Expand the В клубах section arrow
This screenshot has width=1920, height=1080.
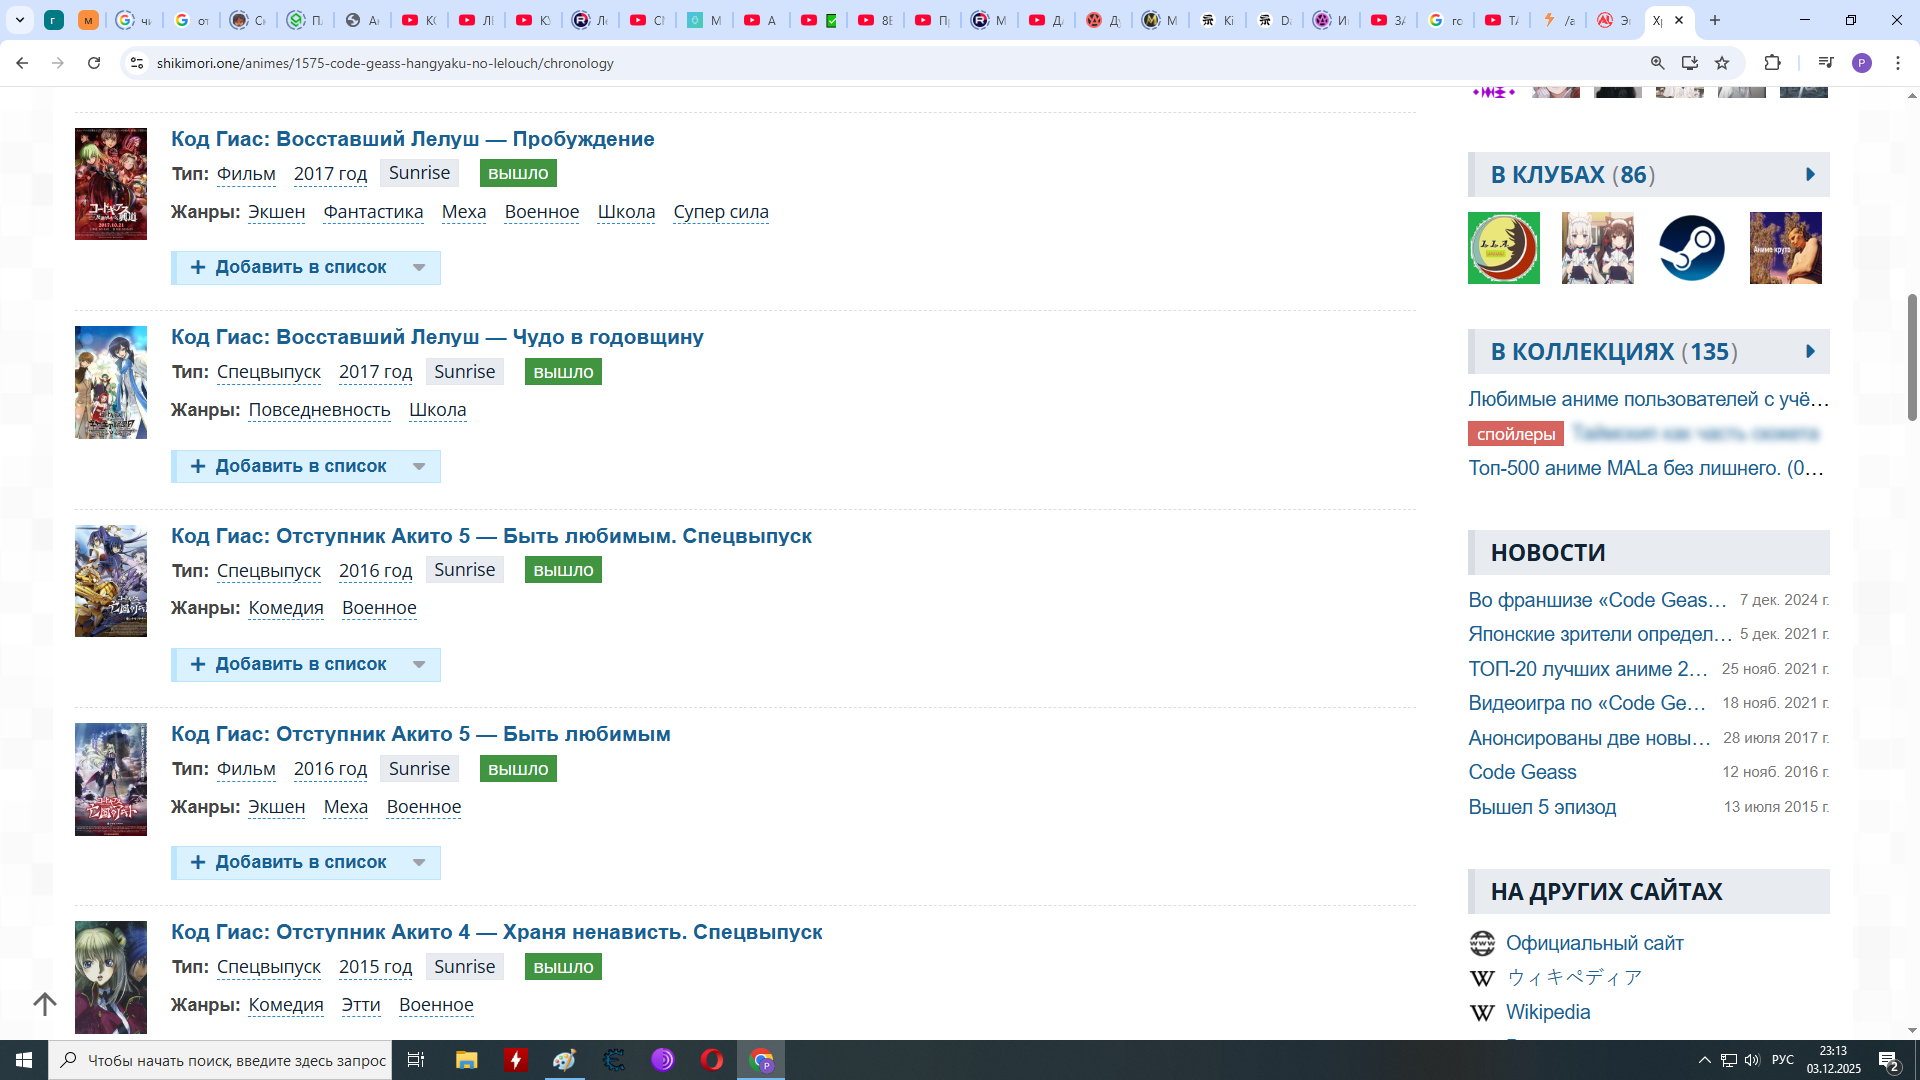click(x=1810, y=175)
